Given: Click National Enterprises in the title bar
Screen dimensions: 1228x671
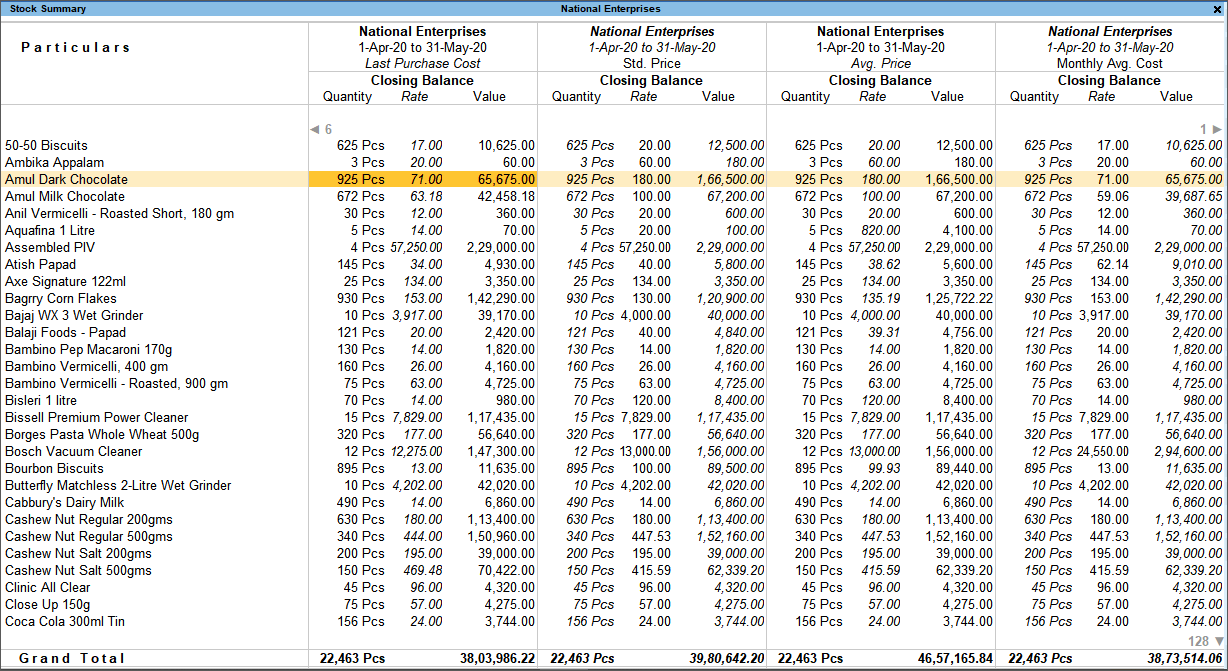Looking at the screenshot, I should coord(610,9).
